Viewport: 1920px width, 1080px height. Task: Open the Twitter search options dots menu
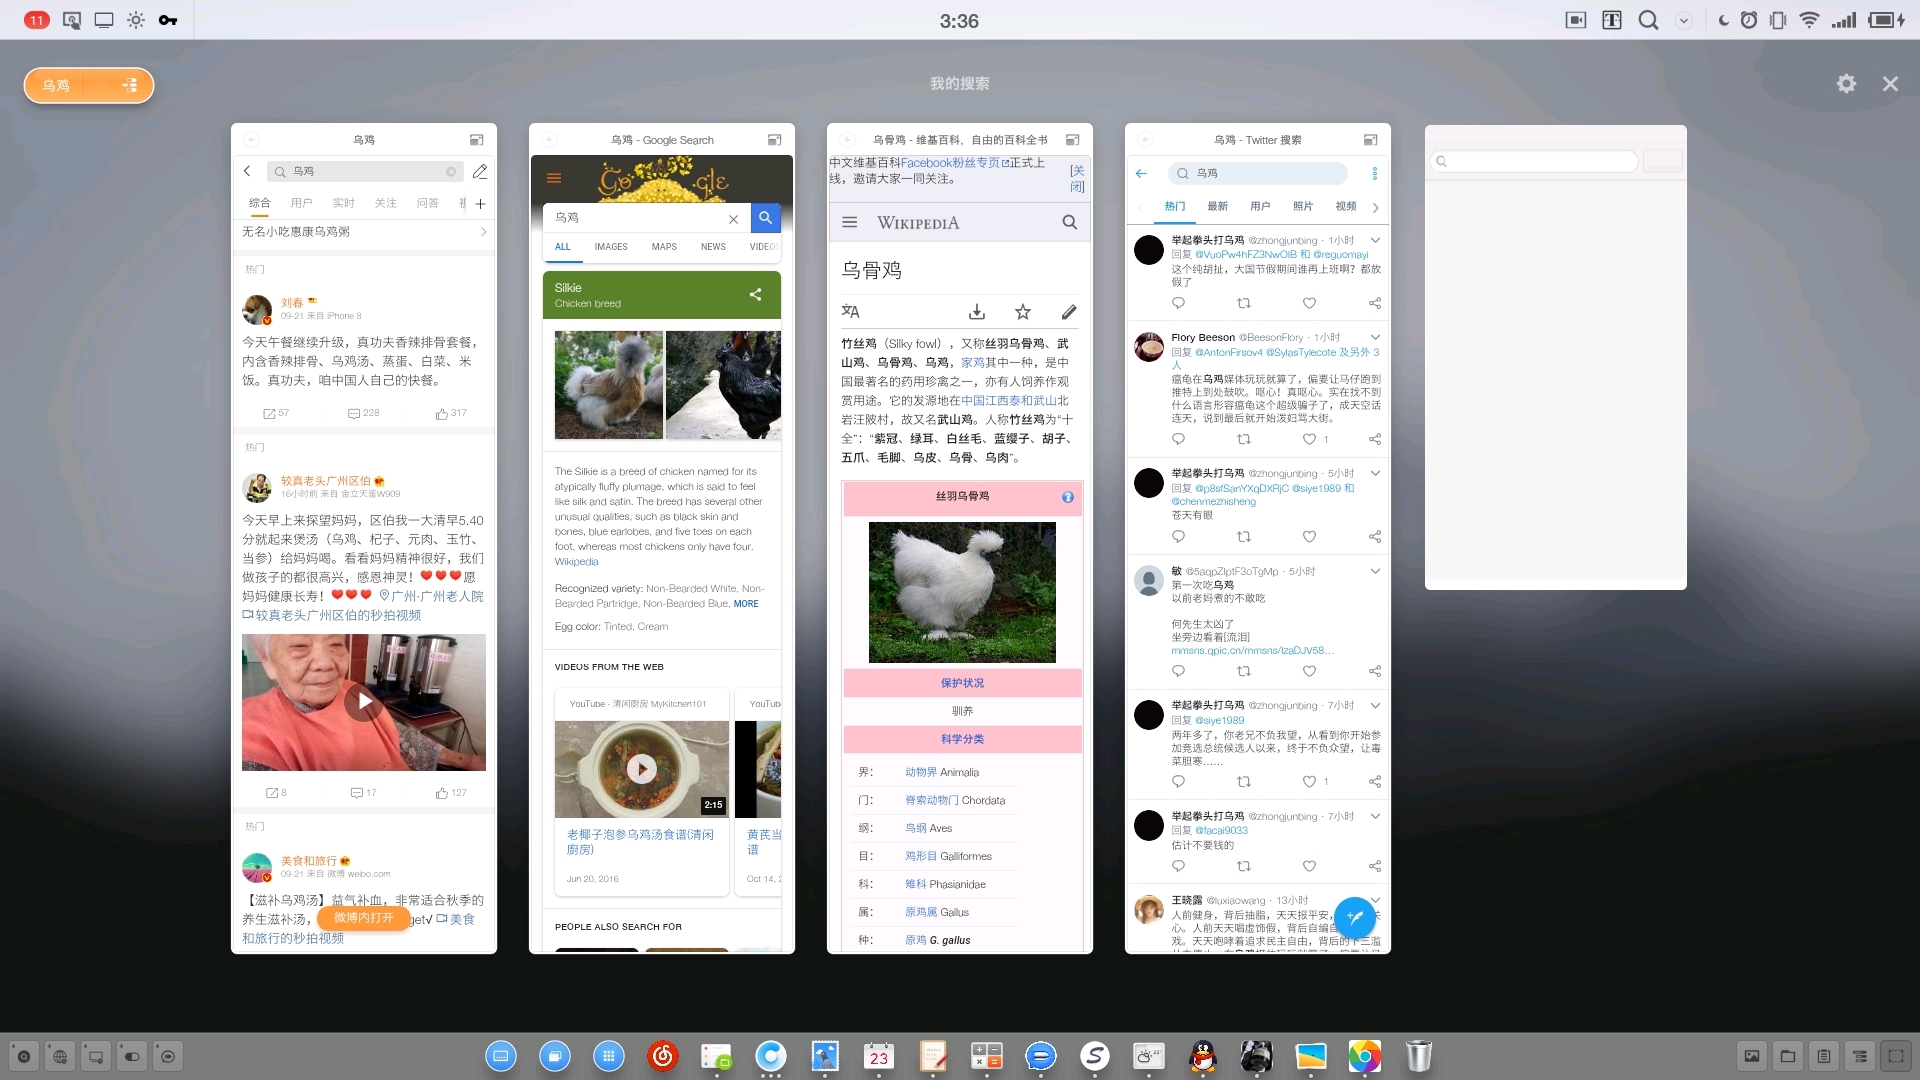tap(1375, 174)
